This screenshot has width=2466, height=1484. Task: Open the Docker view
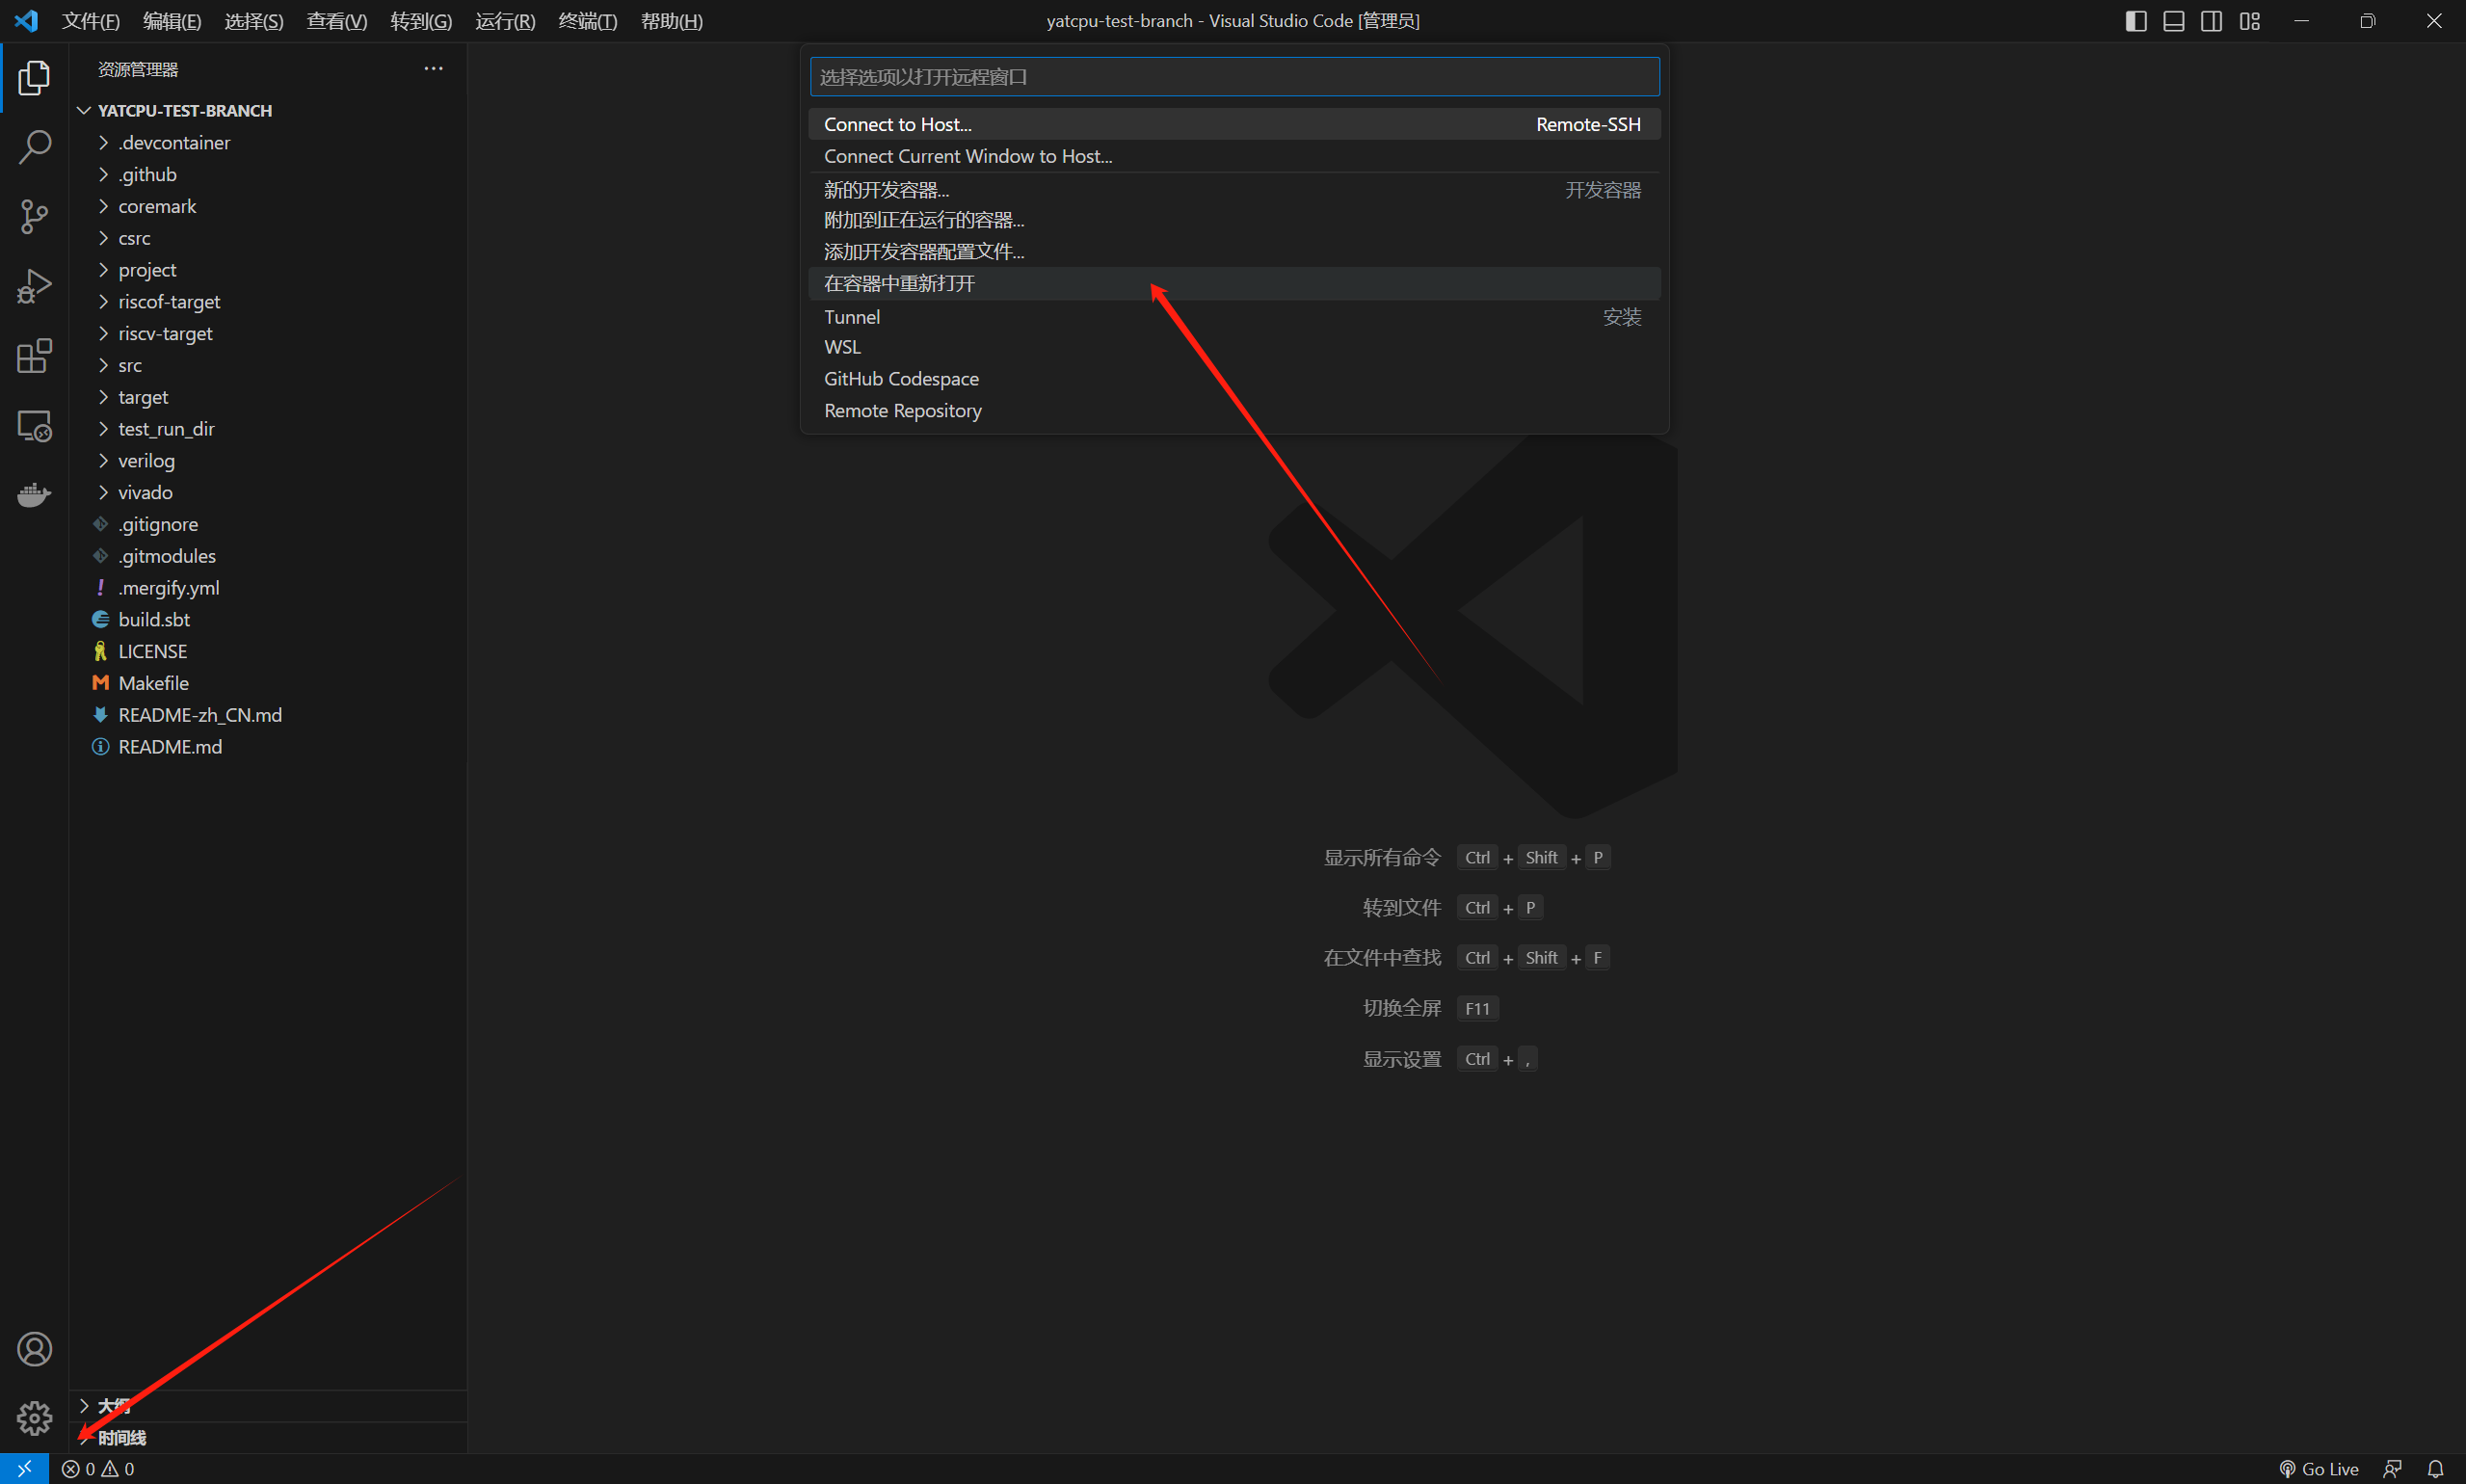(34, 495)
